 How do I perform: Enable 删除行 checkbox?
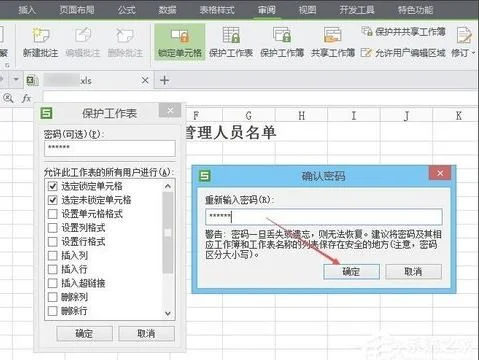pos(53,311)
